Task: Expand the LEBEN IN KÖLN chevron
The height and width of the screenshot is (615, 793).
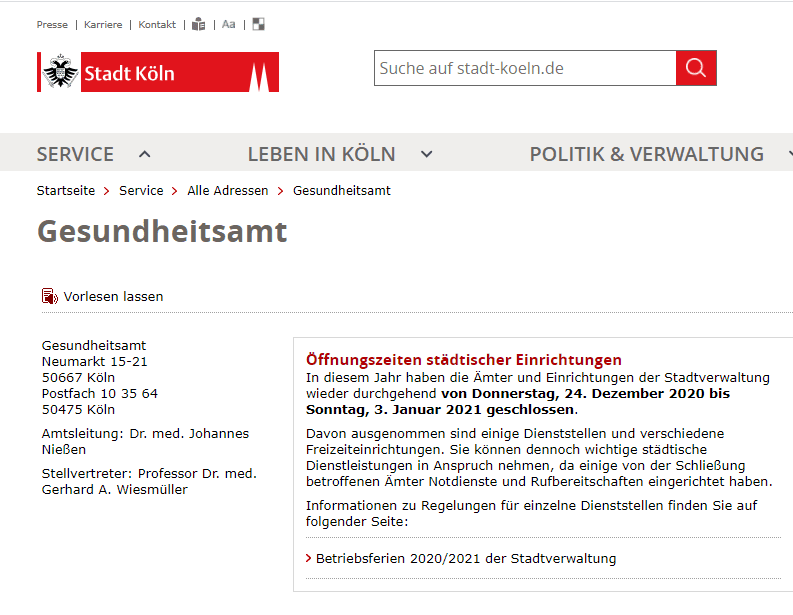Action: click(x=427, y=154)
